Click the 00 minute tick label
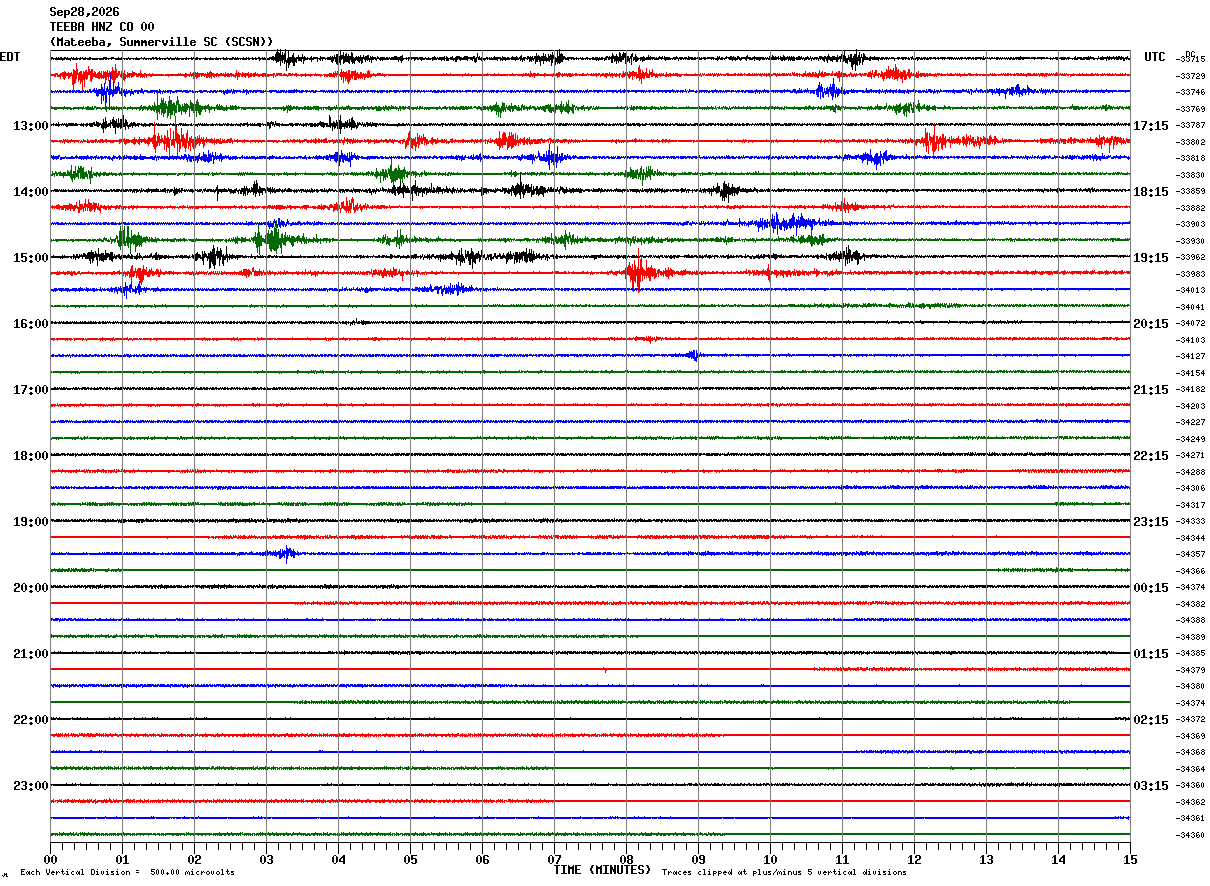Screen dimensions: 1210x886 tap(50, 859)
